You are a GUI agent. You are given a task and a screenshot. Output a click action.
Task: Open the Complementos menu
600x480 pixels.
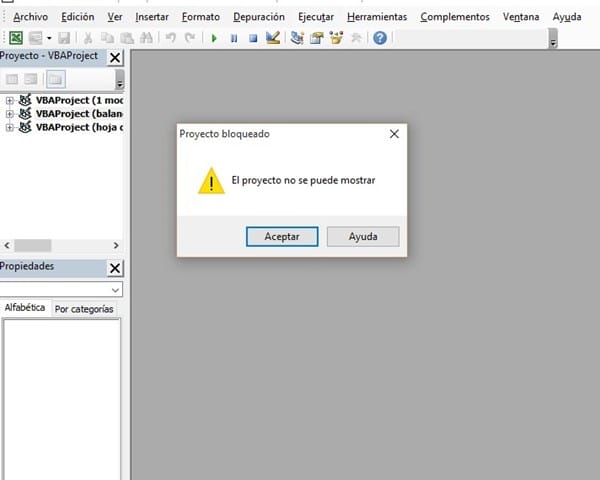(x=455, y=17)
